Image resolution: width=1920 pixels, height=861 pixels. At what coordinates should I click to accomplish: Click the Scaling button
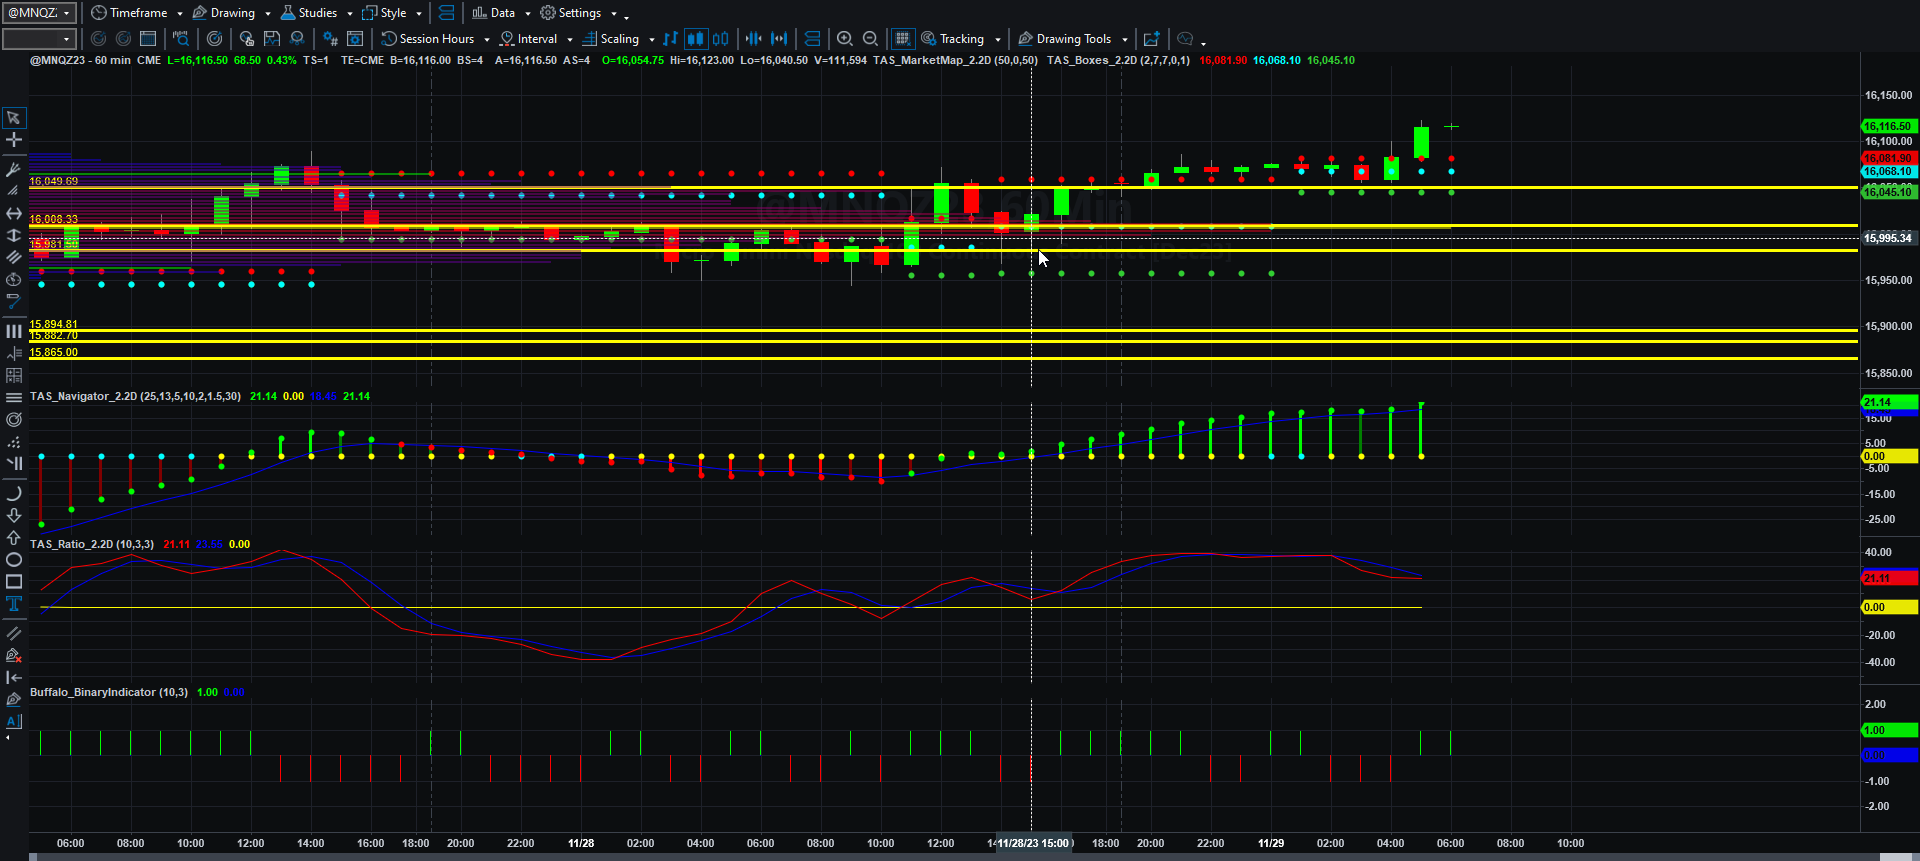611,39
